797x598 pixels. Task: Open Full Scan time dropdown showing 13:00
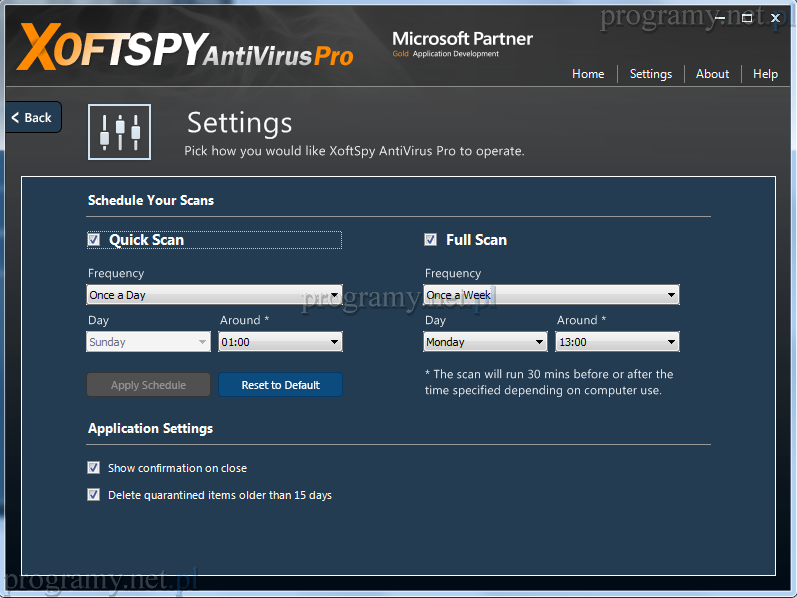coord(617,342)
